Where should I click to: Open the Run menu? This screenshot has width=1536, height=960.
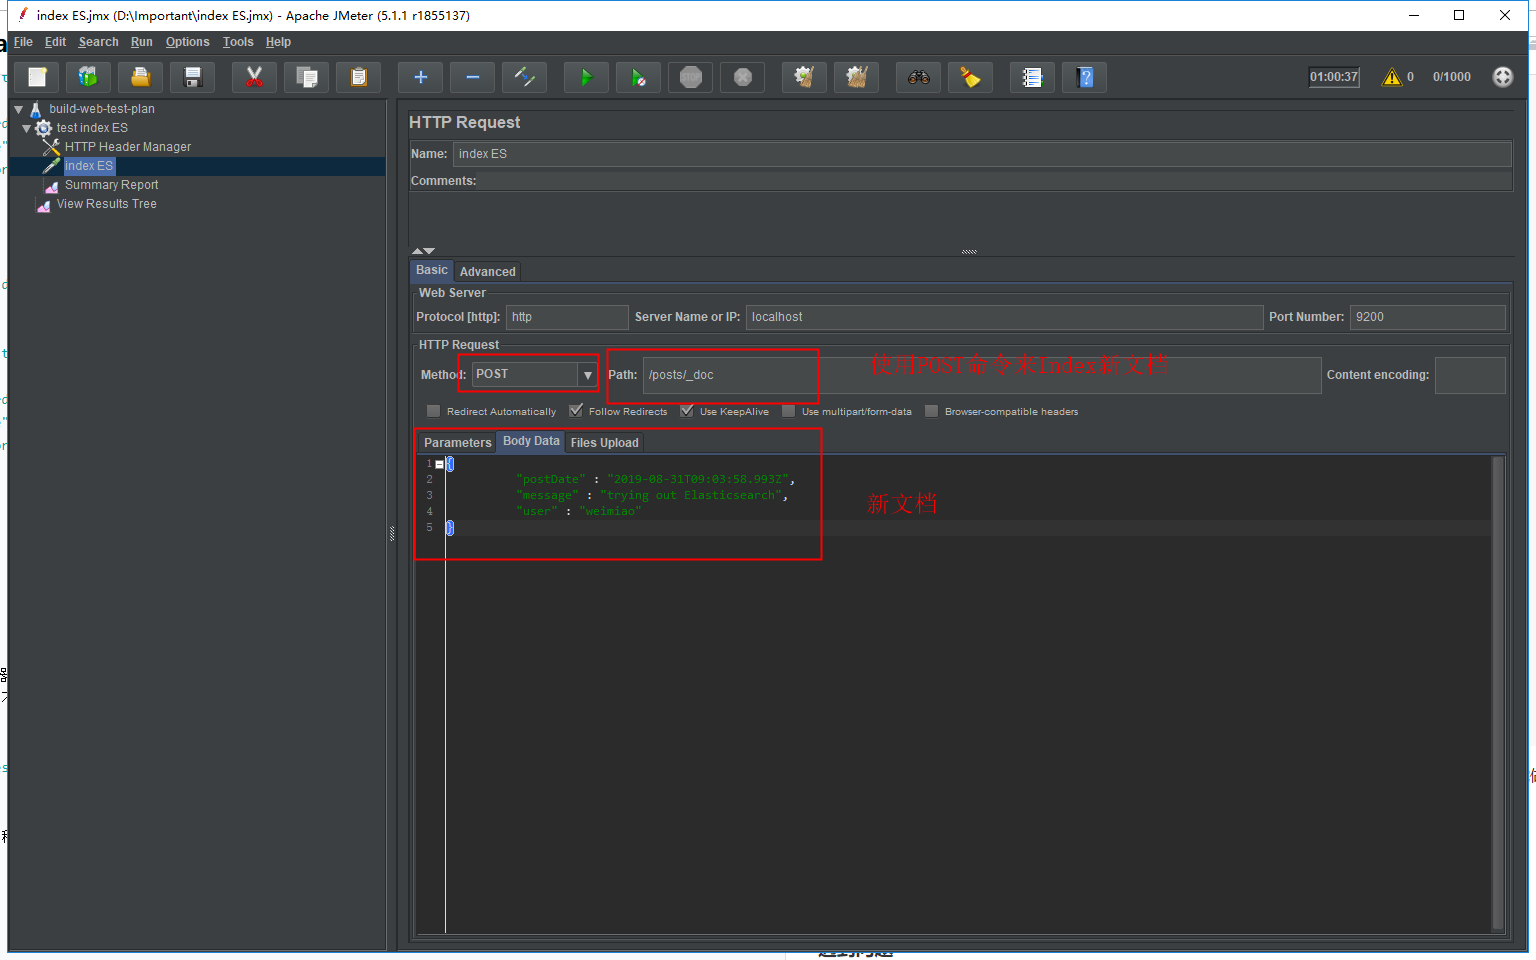[x=142, y=42]
